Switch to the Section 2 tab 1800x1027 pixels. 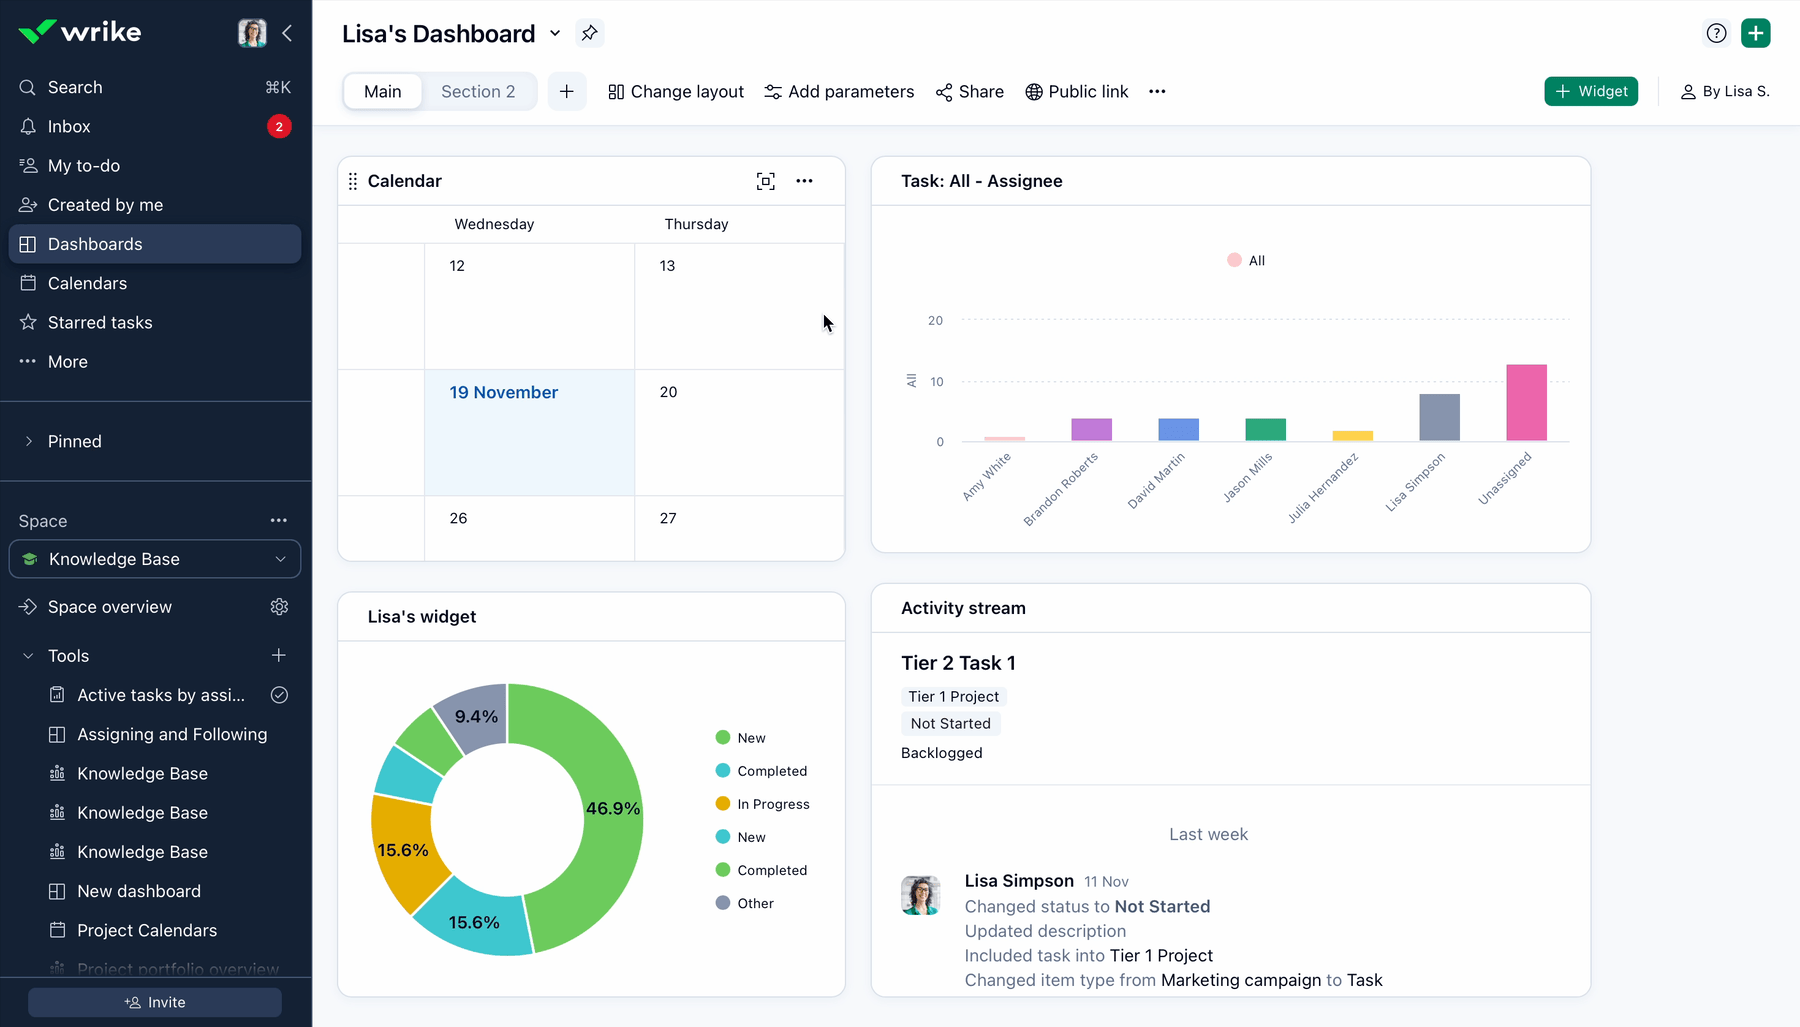click(x=478, y=91)
